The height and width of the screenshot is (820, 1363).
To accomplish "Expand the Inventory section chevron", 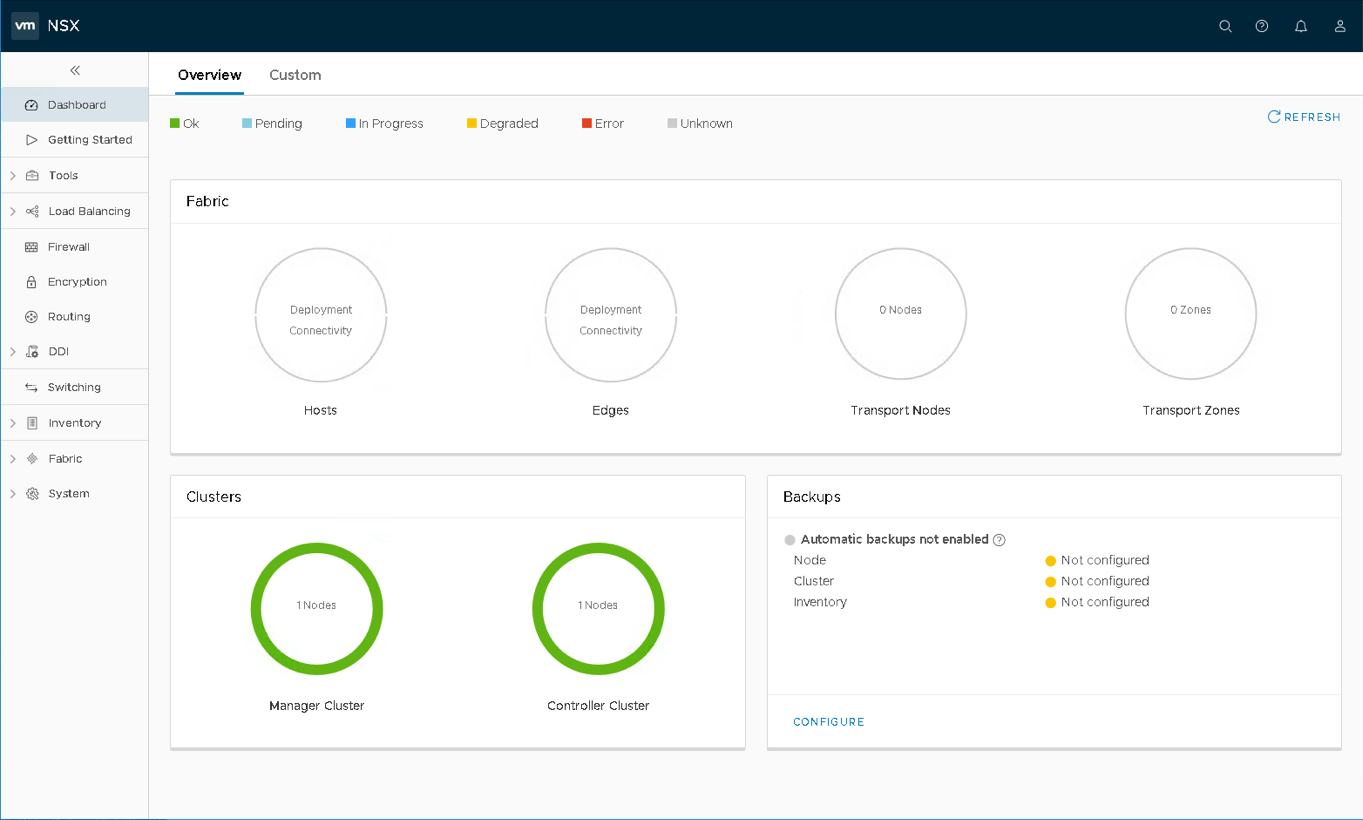I will pyautogui.click(x=13, y=423).
